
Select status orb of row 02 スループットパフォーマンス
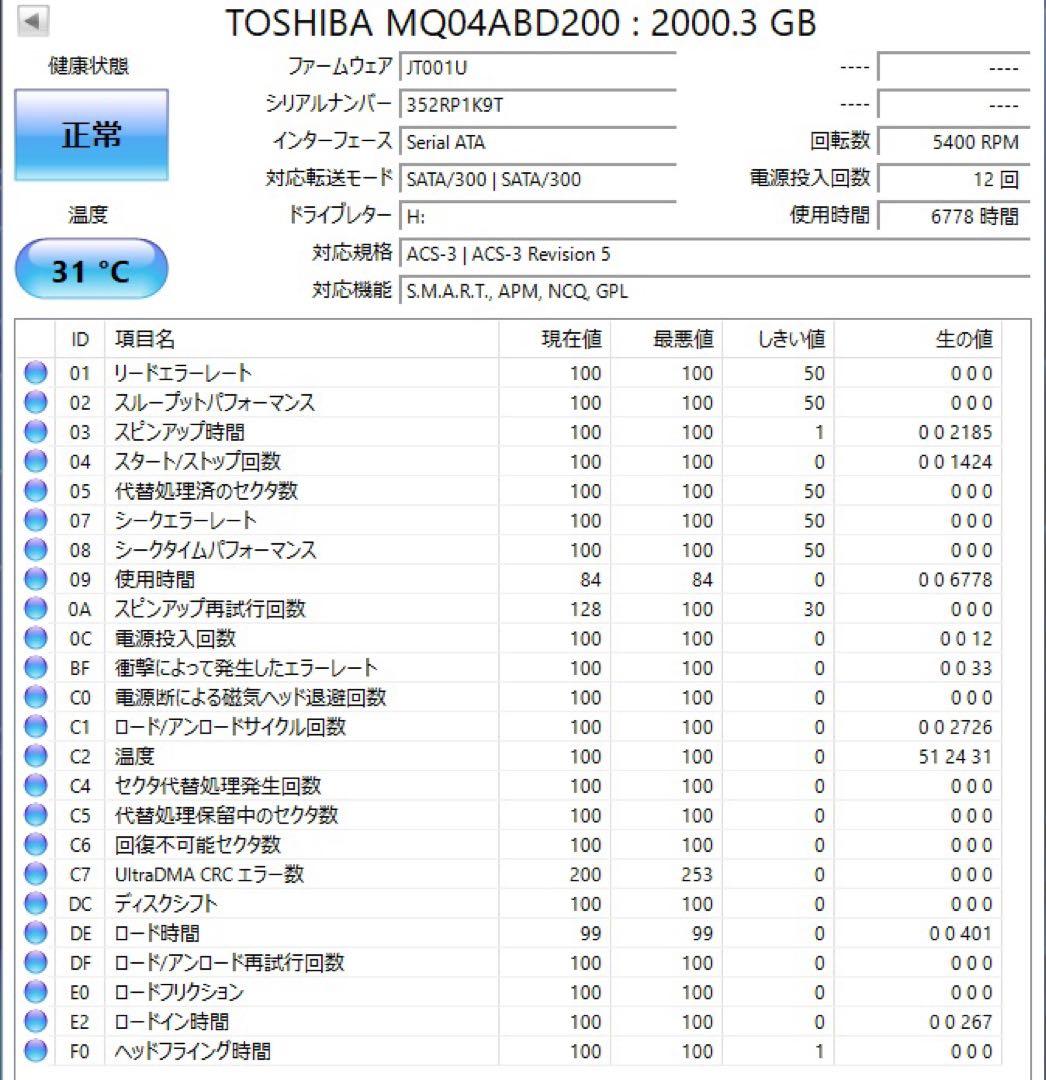pos(36,402)
